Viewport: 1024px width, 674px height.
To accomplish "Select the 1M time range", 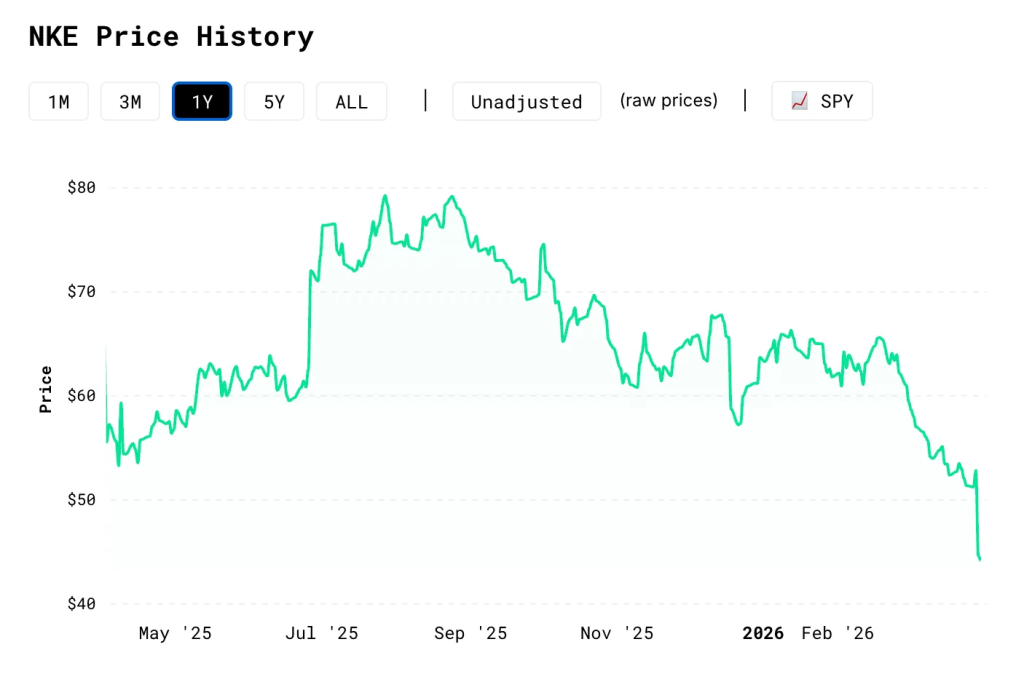I will (x=59, y=102).
